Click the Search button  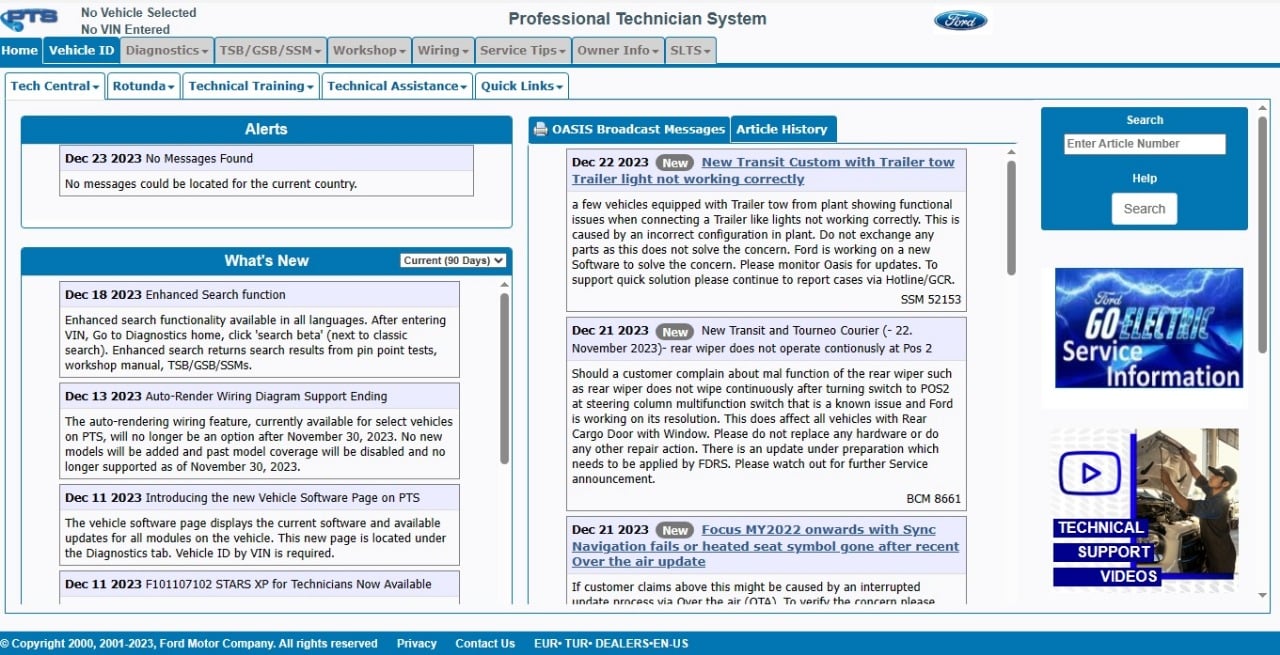point(1144,209)
